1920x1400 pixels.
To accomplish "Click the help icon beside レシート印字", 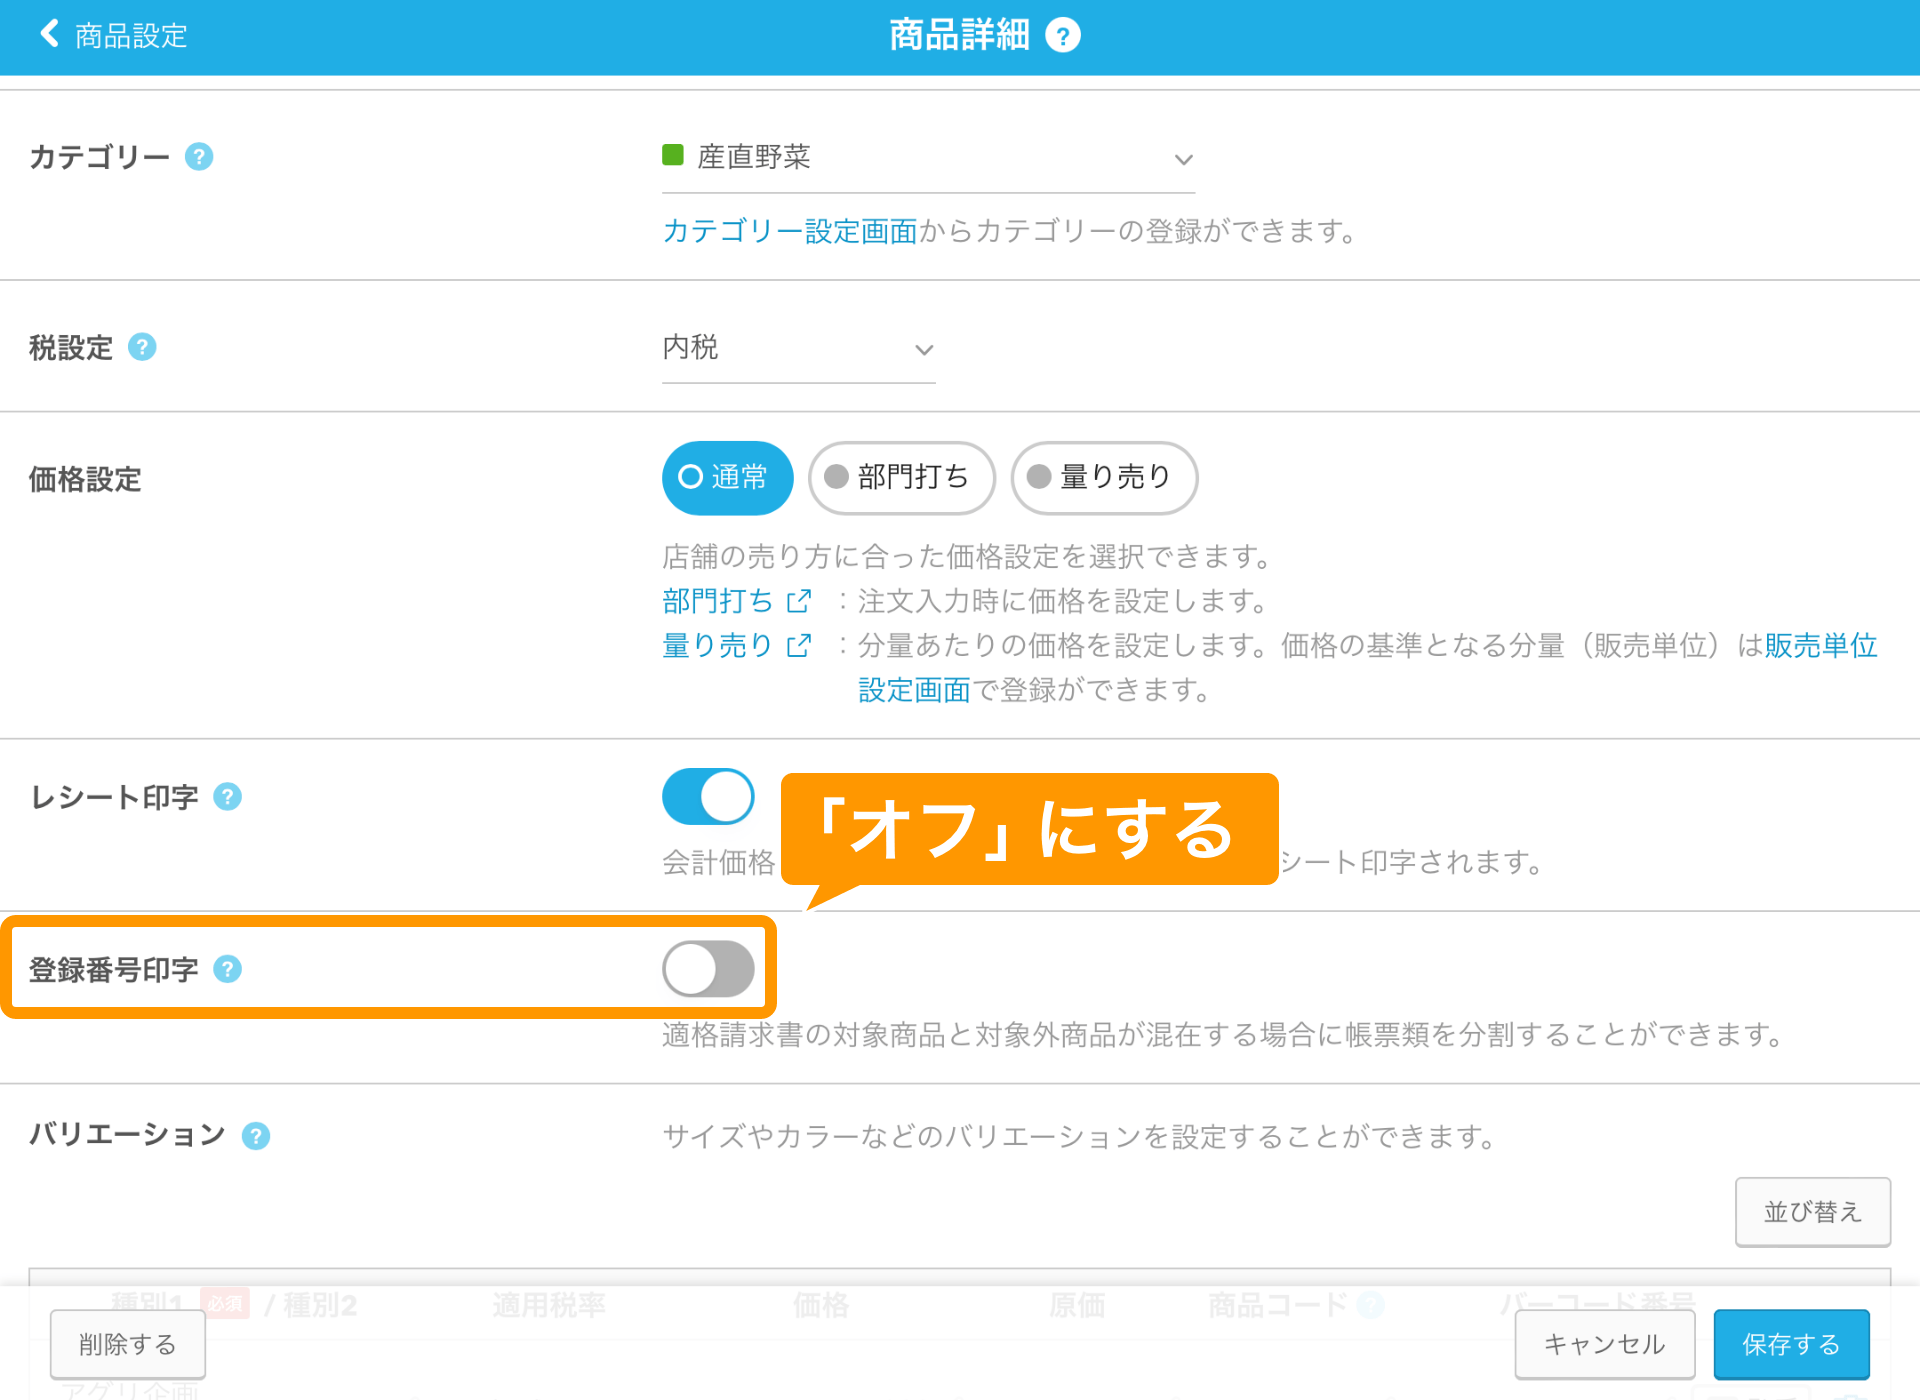I will coord(228,797).
